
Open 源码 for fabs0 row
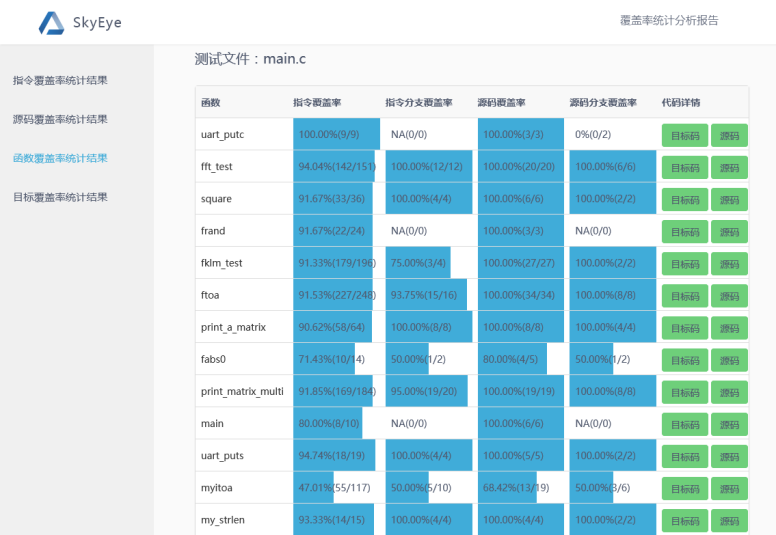point(729,361)
